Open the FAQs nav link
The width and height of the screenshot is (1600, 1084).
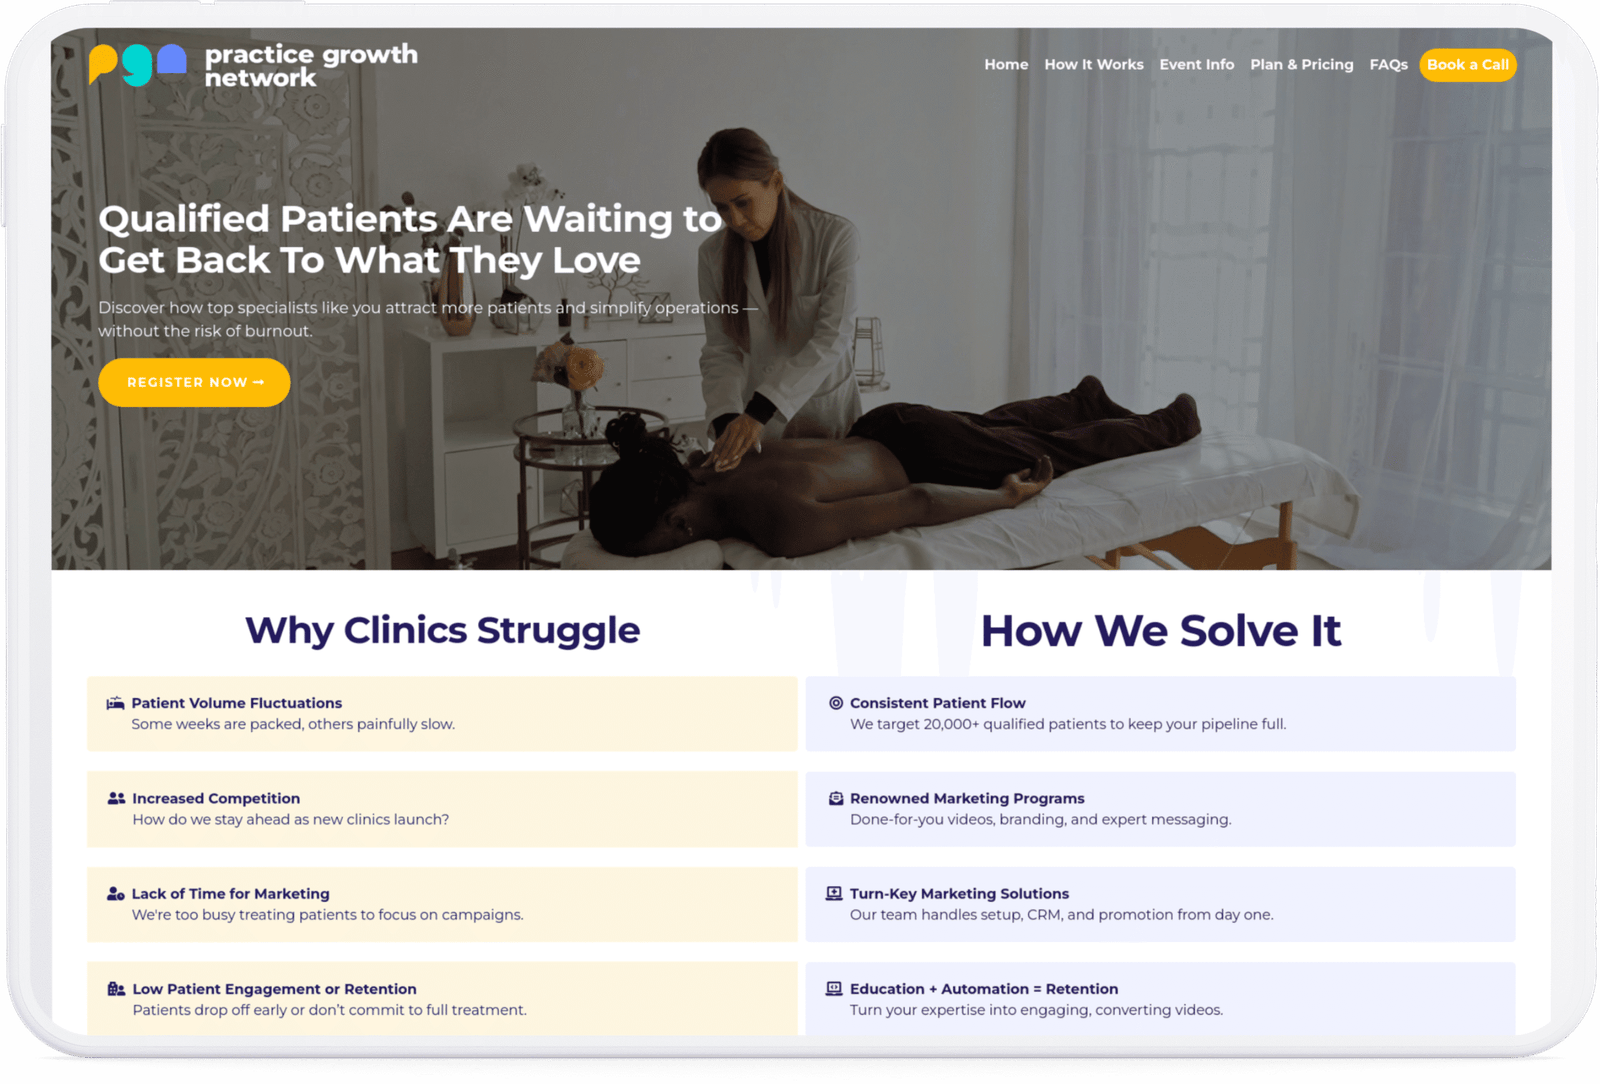pos(1389,65)
